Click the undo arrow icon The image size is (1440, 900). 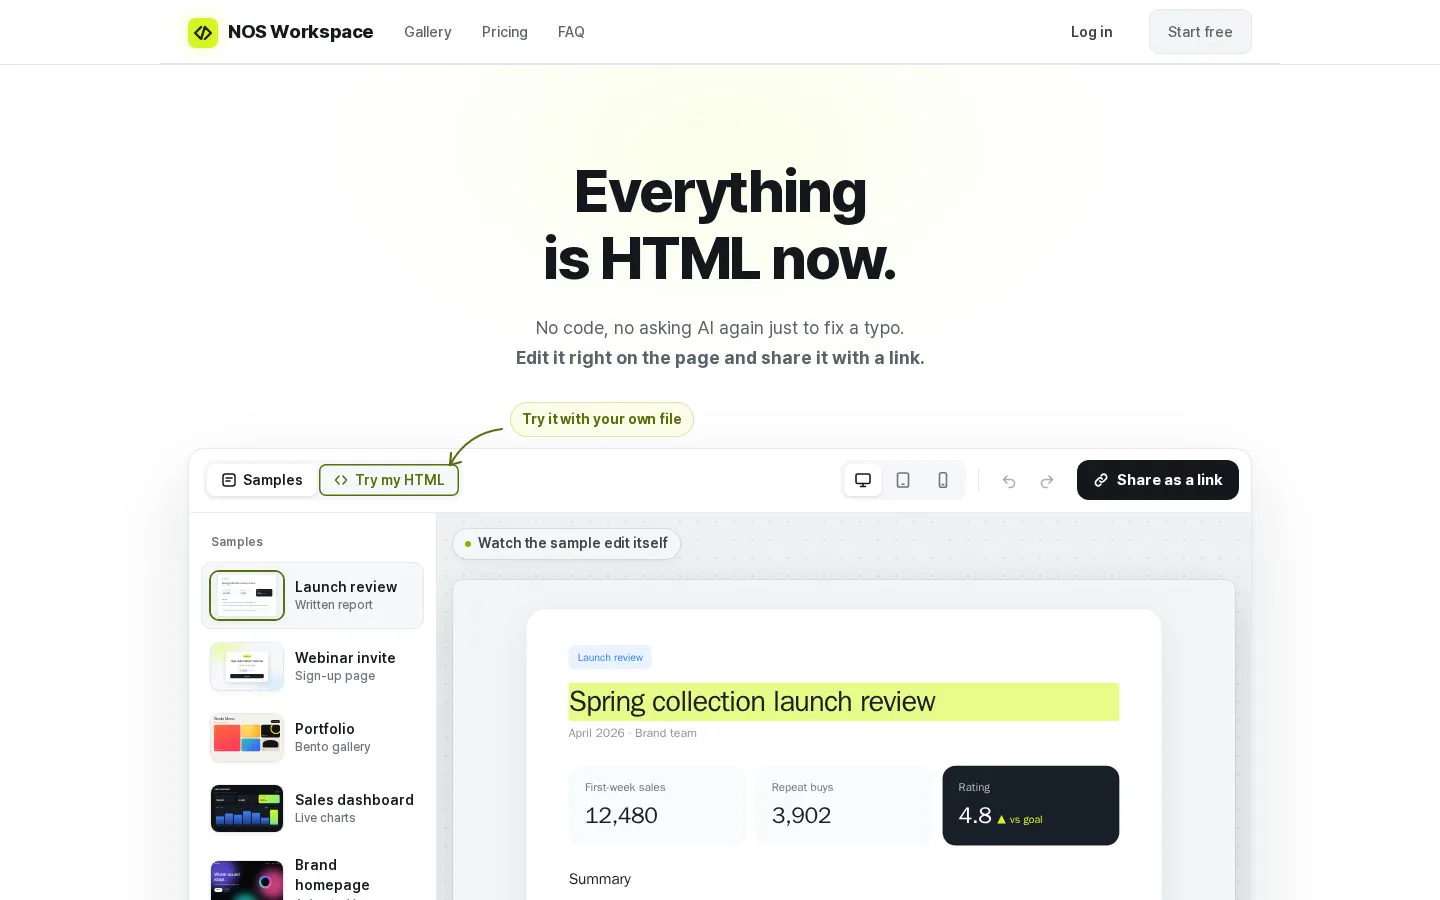pos(1009,481)
